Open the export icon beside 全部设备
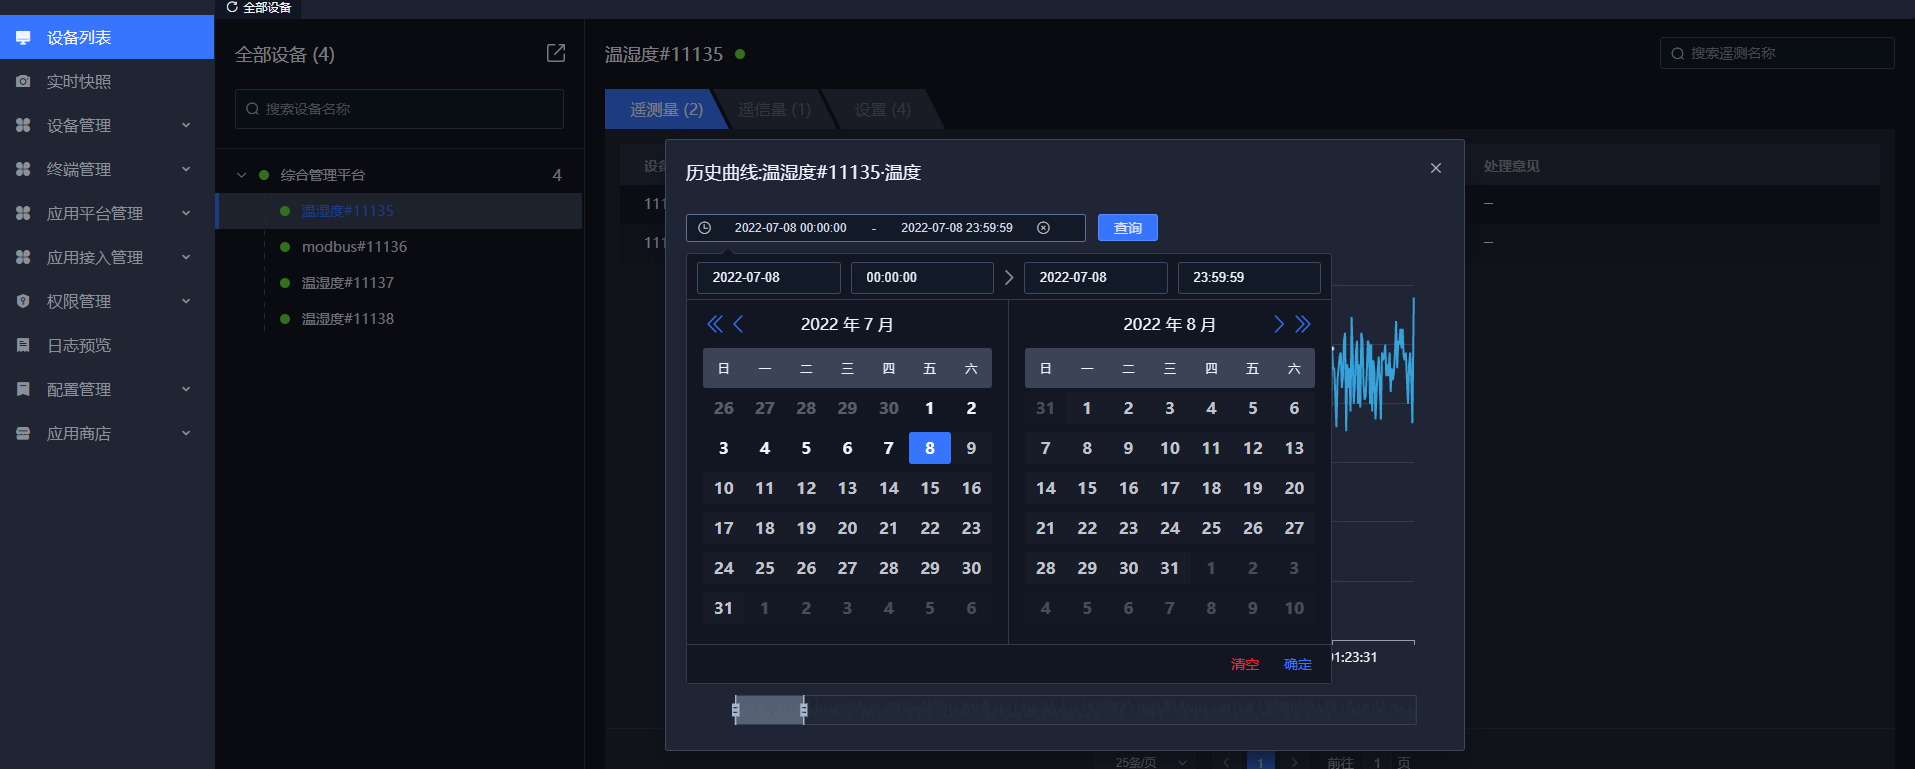This screenshot has width=1915, height=769. click(556, 53)
